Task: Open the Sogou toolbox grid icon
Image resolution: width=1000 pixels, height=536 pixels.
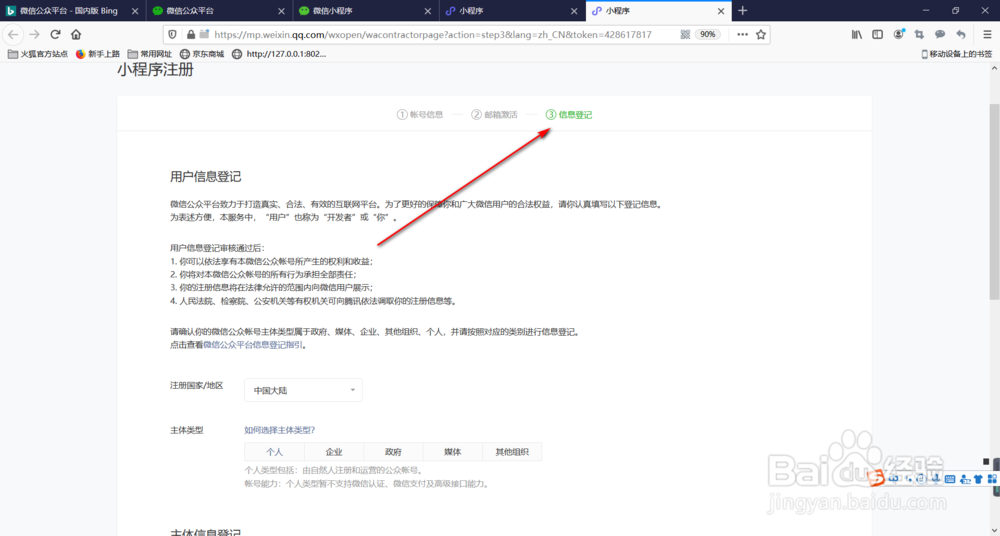Action: pyautogui.click(x=992, y=479)
